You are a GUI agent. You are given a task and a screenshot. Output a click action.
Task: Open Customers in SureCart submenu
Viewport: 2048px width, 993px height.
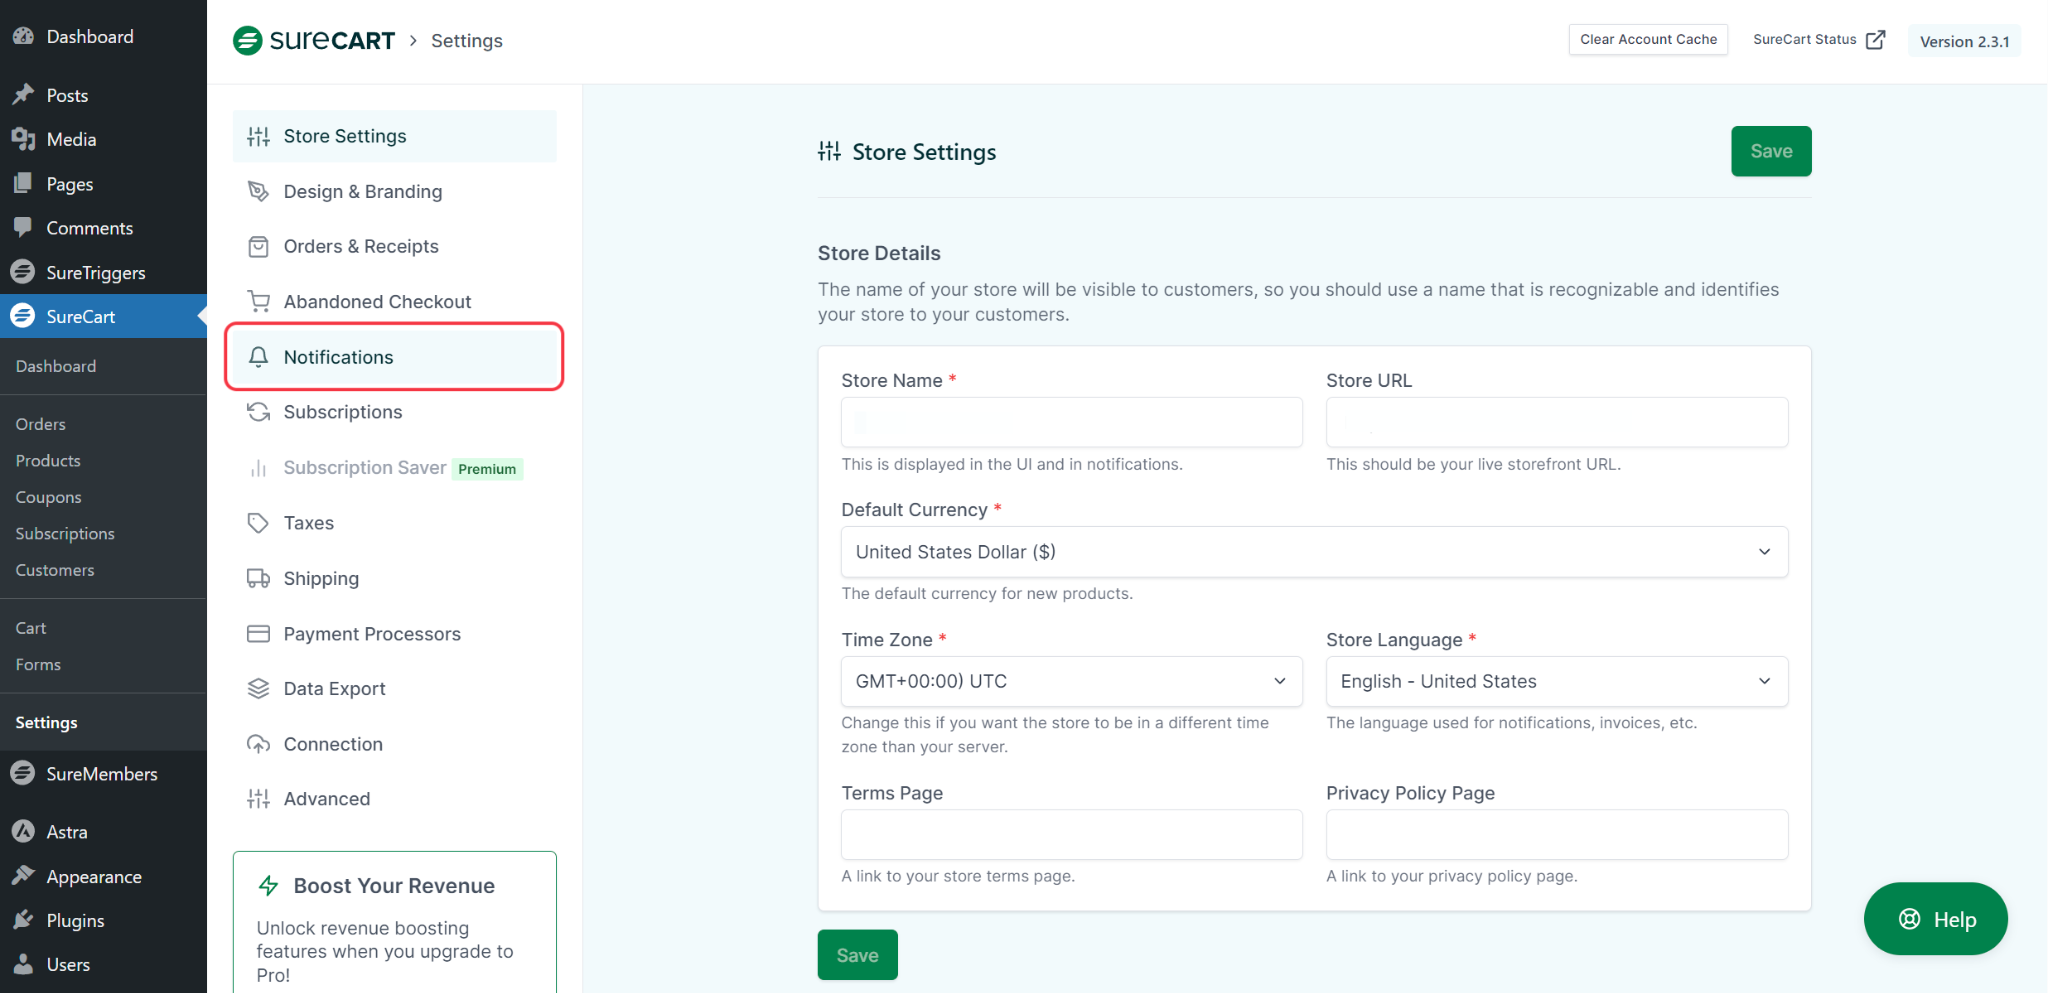55,570
